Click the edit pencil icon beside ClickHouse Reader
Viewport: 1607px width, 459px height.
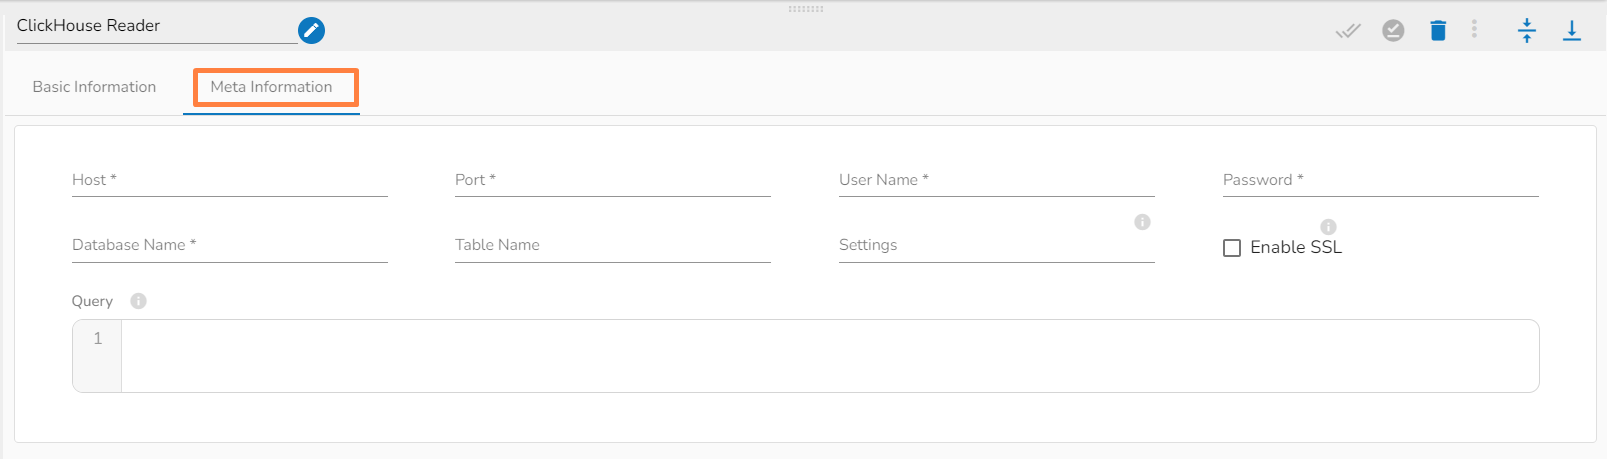tap(311, 31)
